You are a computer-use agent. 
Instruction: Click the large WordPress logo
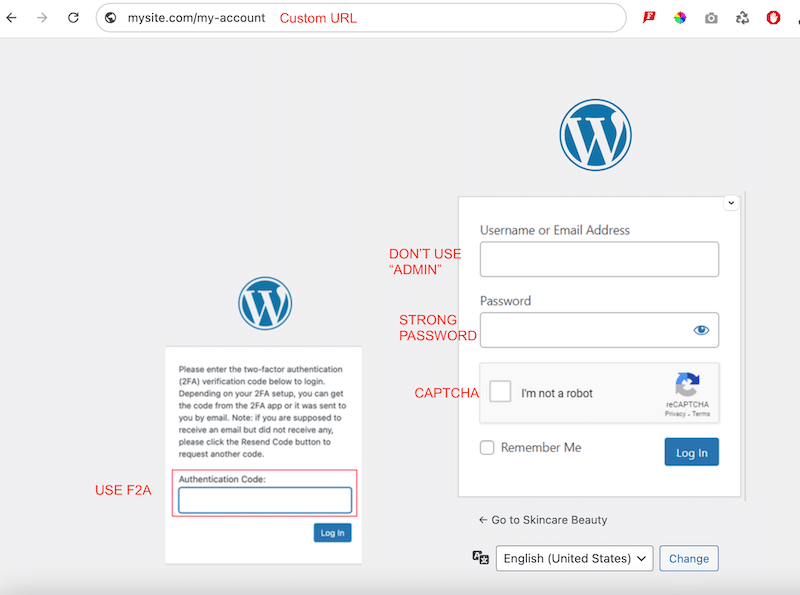[x=596, y=135]
